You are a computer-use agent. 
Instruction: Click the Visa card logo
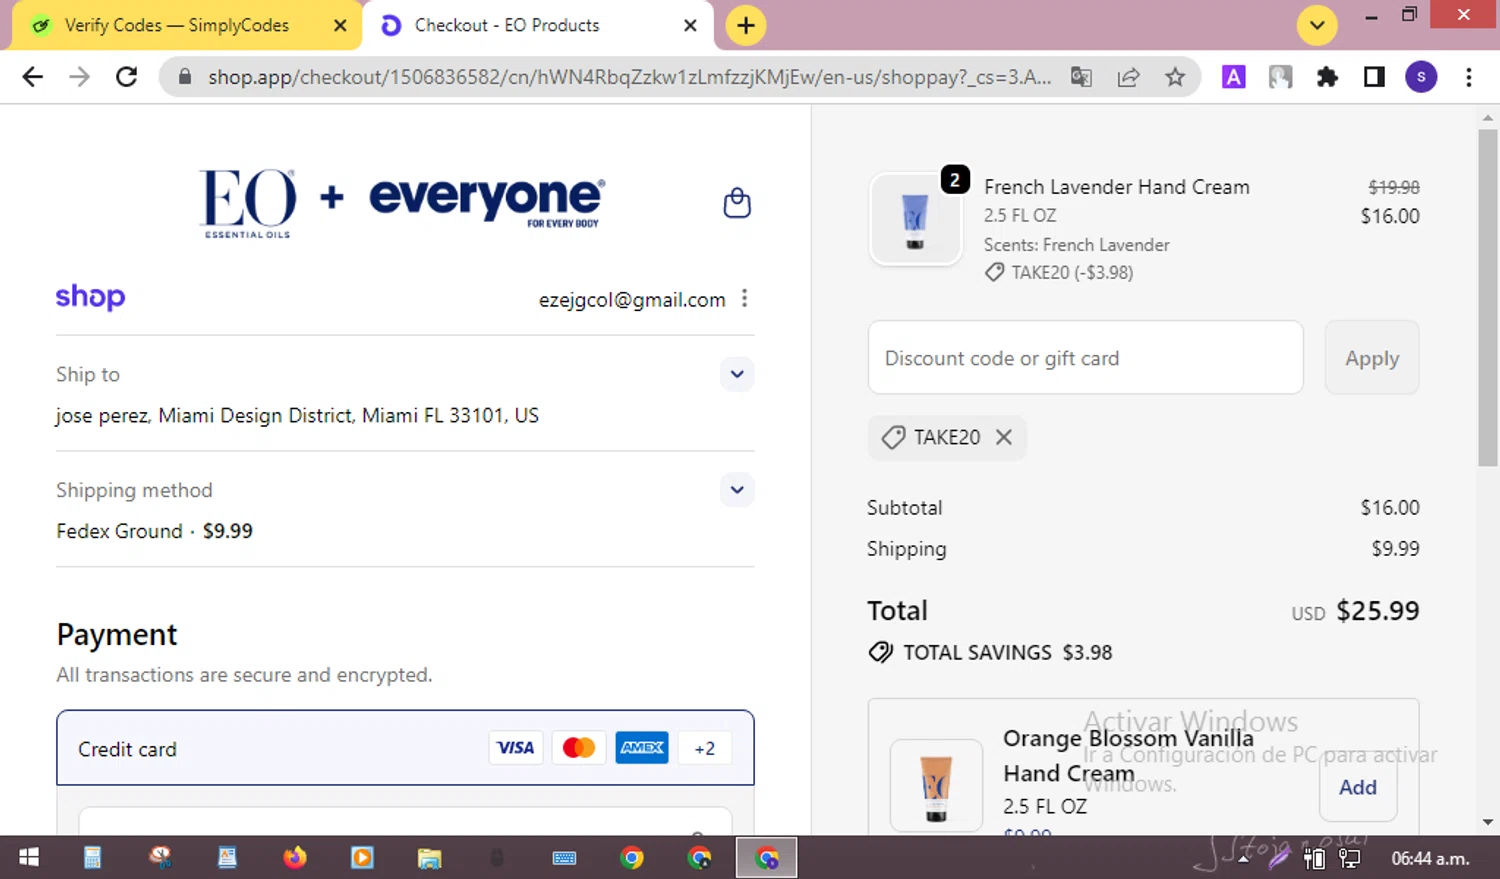pos(515,748)
